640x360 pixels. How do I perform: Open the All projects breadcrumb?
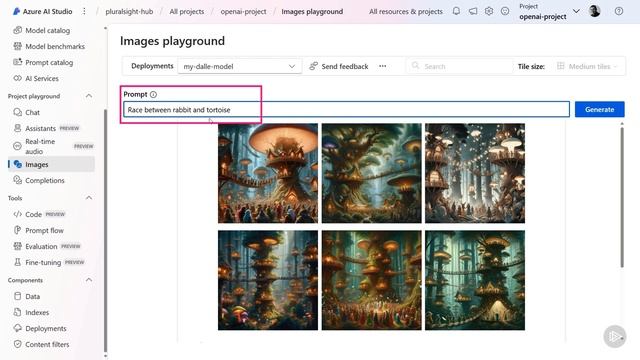click(187, 11)
